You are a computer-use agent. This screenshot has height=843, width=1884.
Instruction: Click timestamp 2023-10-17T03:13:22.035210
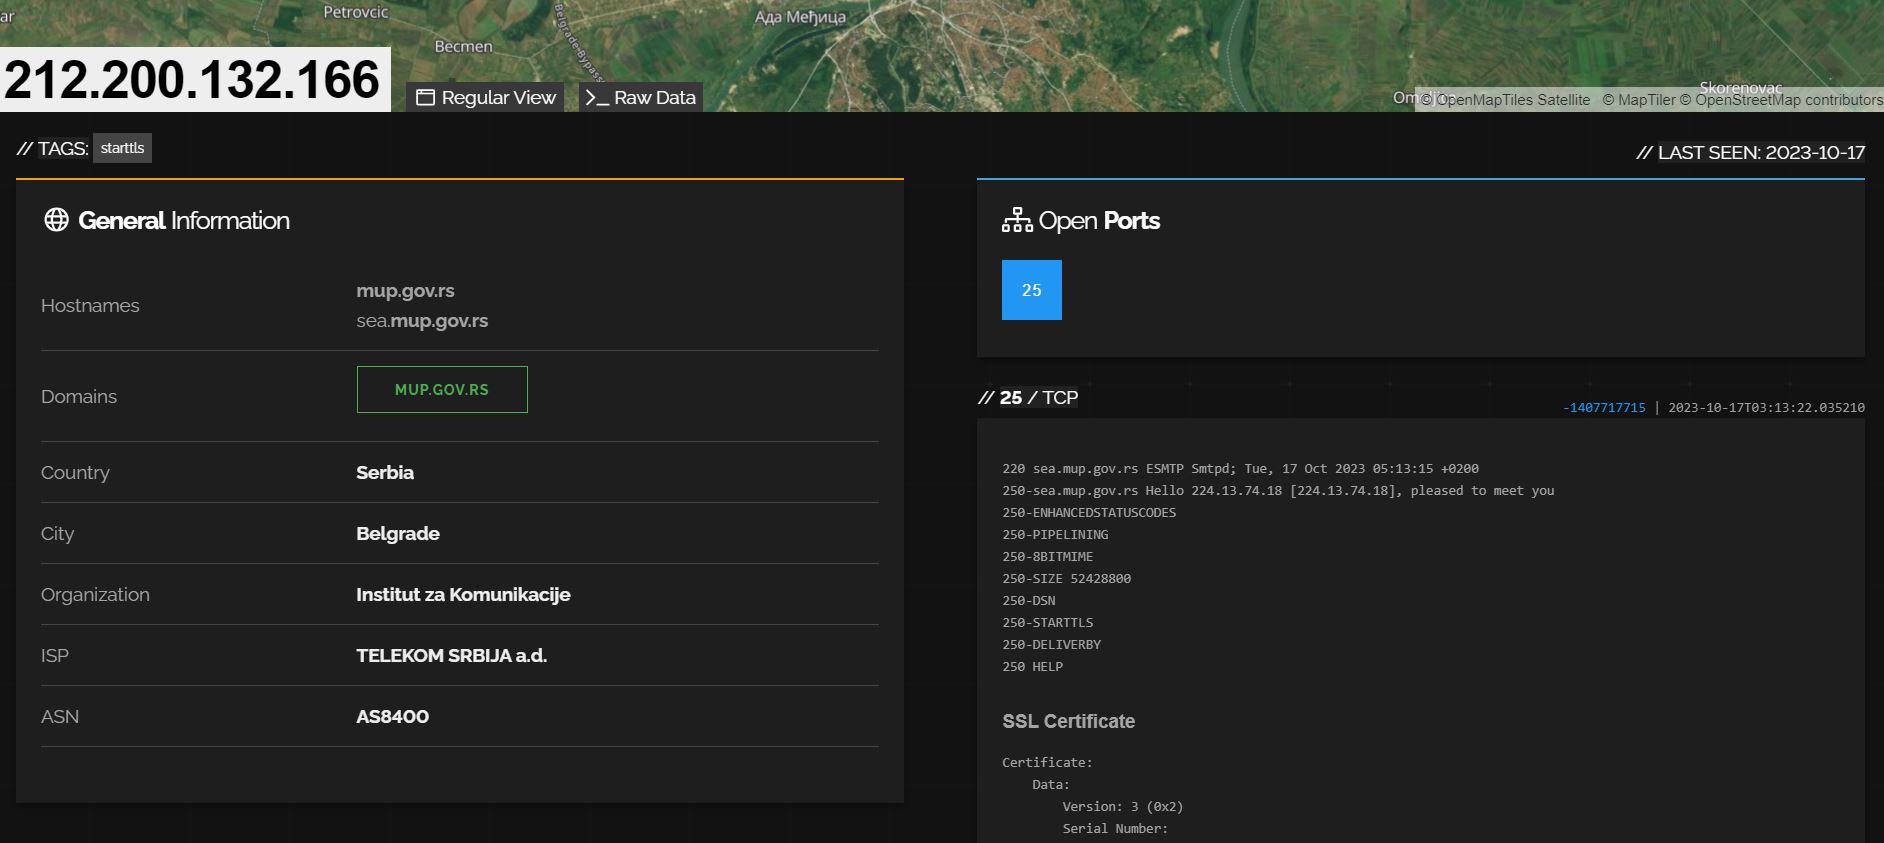tap(1766, 408)
